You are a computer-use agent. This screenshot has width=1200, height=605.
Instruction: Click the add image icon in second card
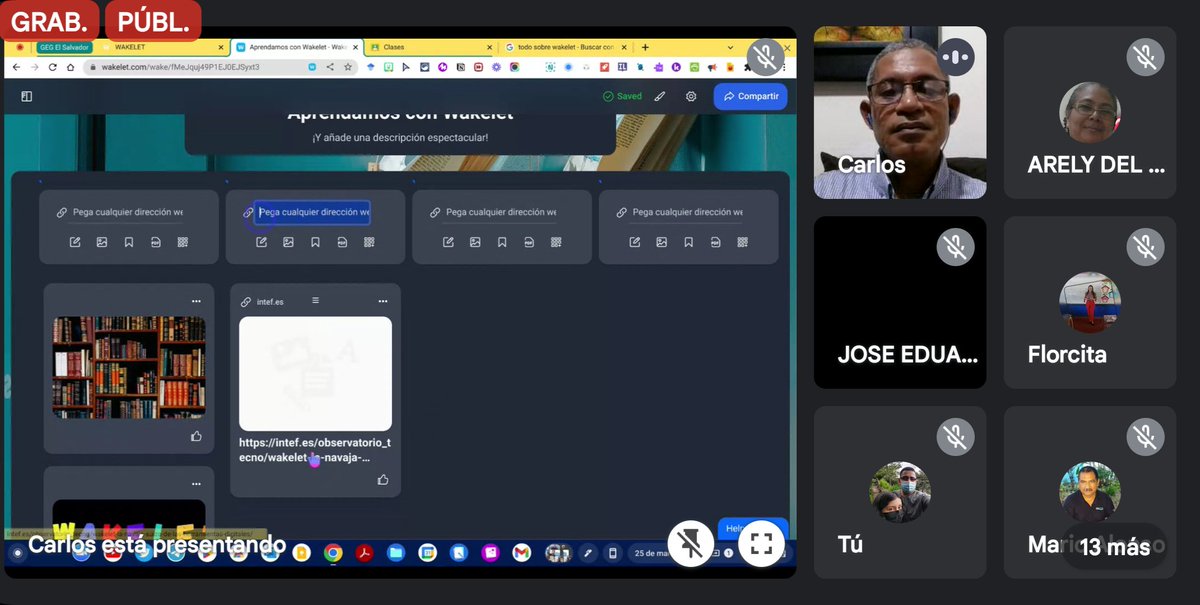click(x=289, y=242)
